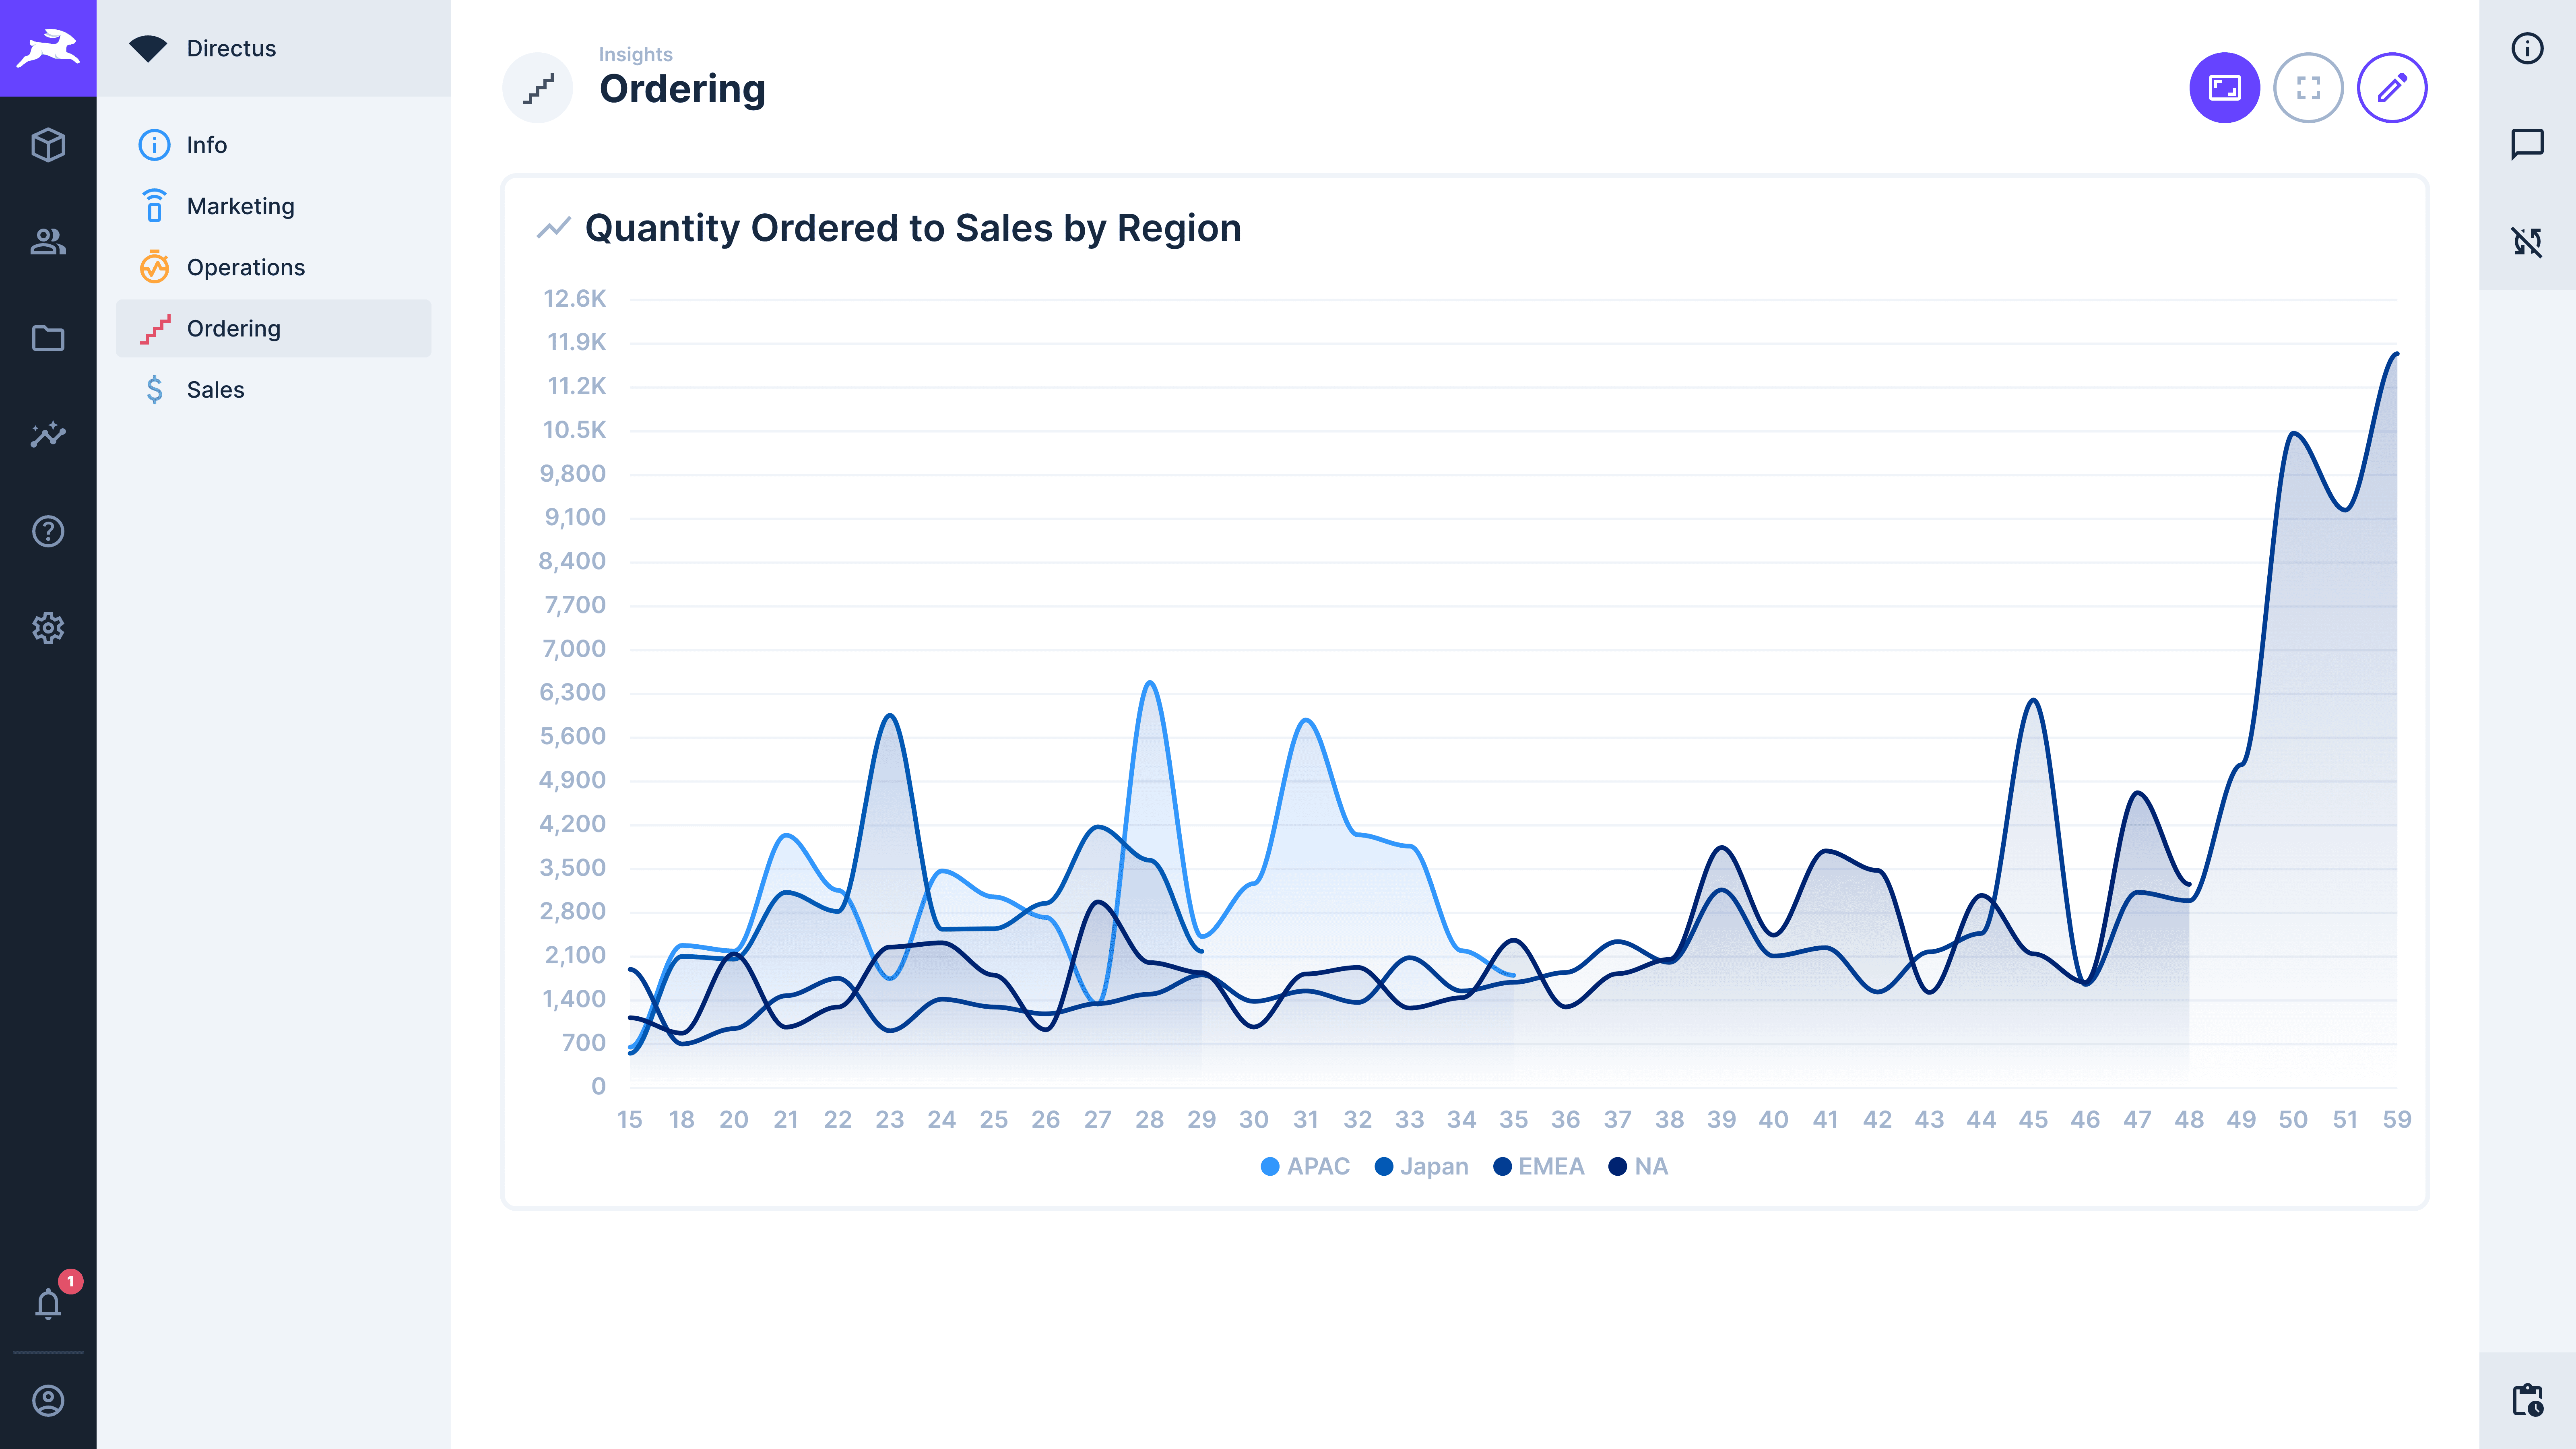Click the 7,000 y-axis label

click(574, 648)
